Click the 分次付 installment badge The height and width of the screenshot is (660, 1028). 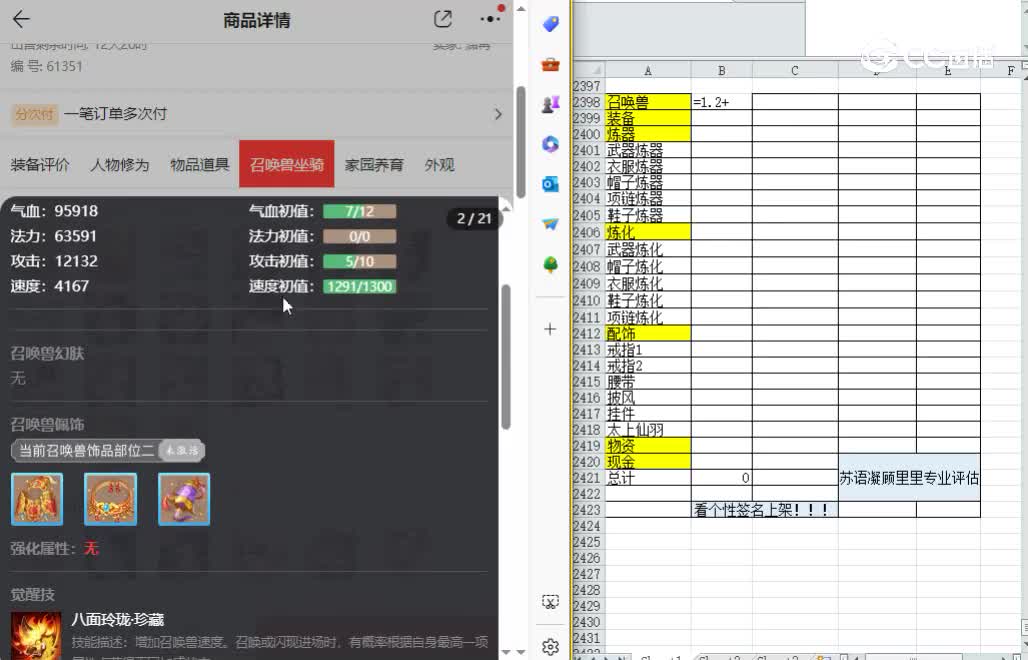[37, 114]
